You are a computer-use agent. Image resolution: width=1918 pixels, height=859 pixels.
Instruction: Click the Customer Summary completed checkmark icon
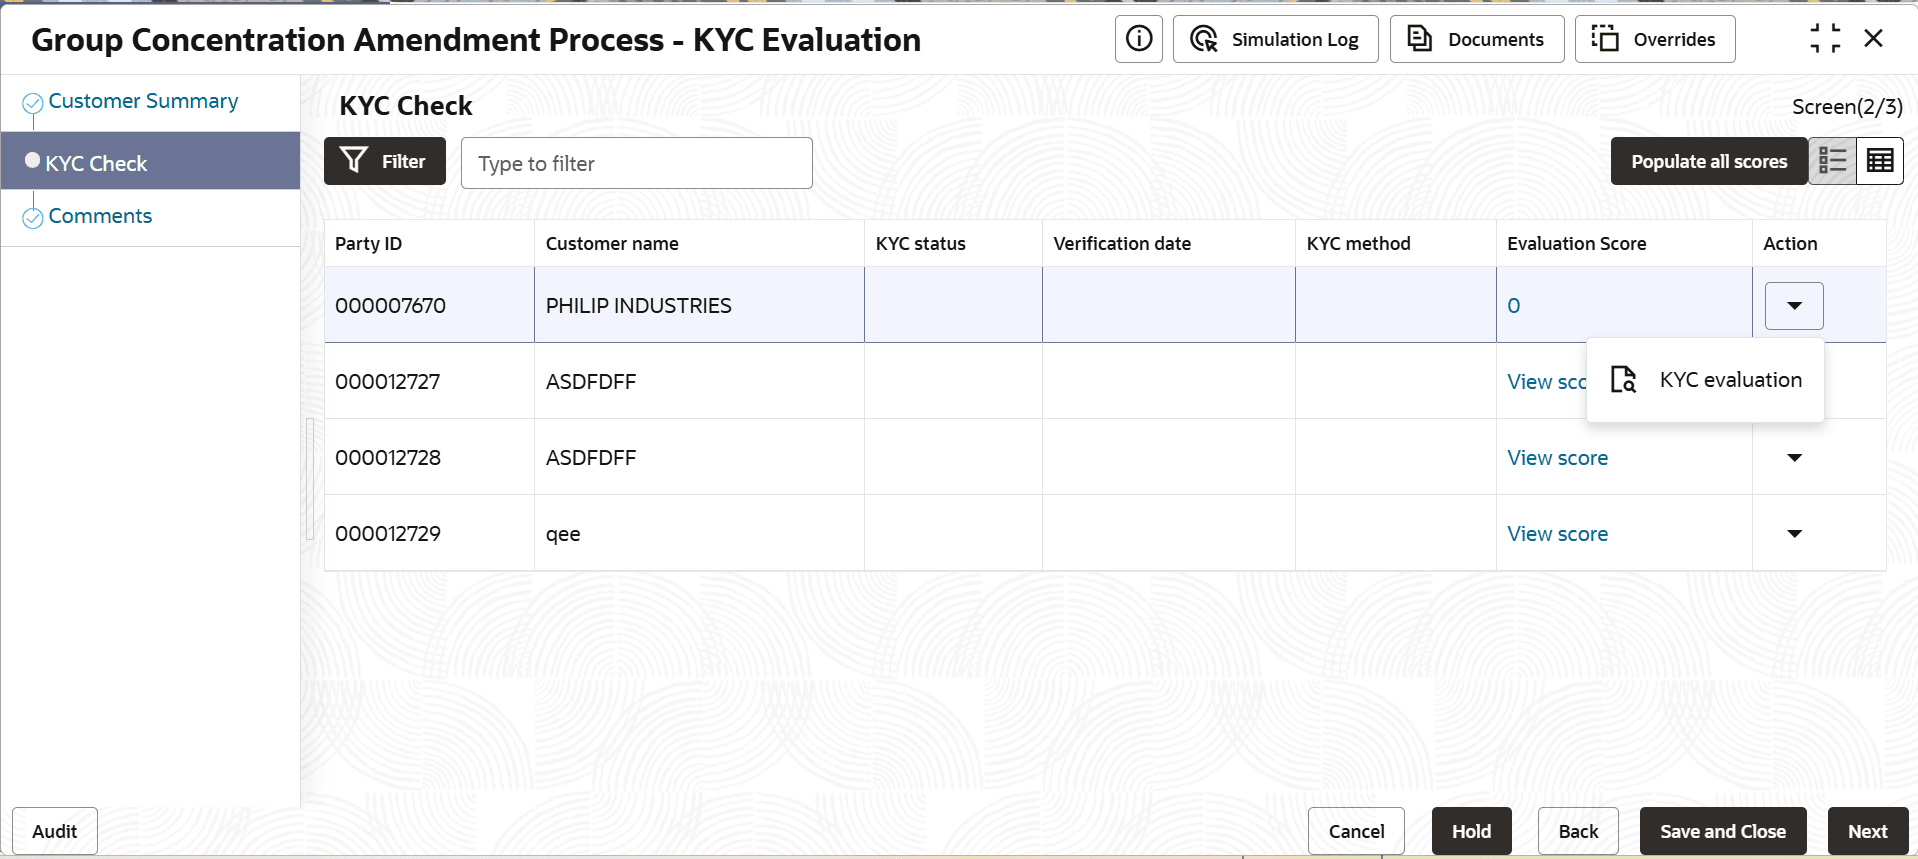tap(33, 103)
